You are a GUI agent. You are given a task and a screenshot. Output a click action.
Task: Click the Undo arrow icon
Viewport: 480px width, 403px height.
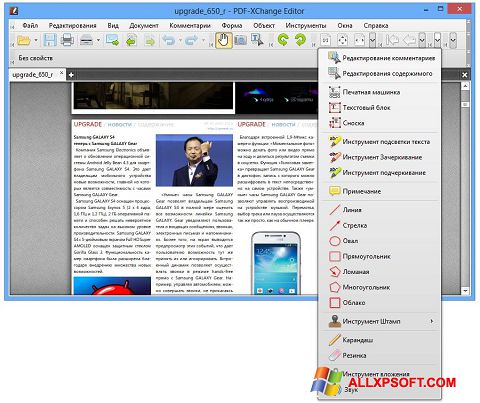(169, 41)
